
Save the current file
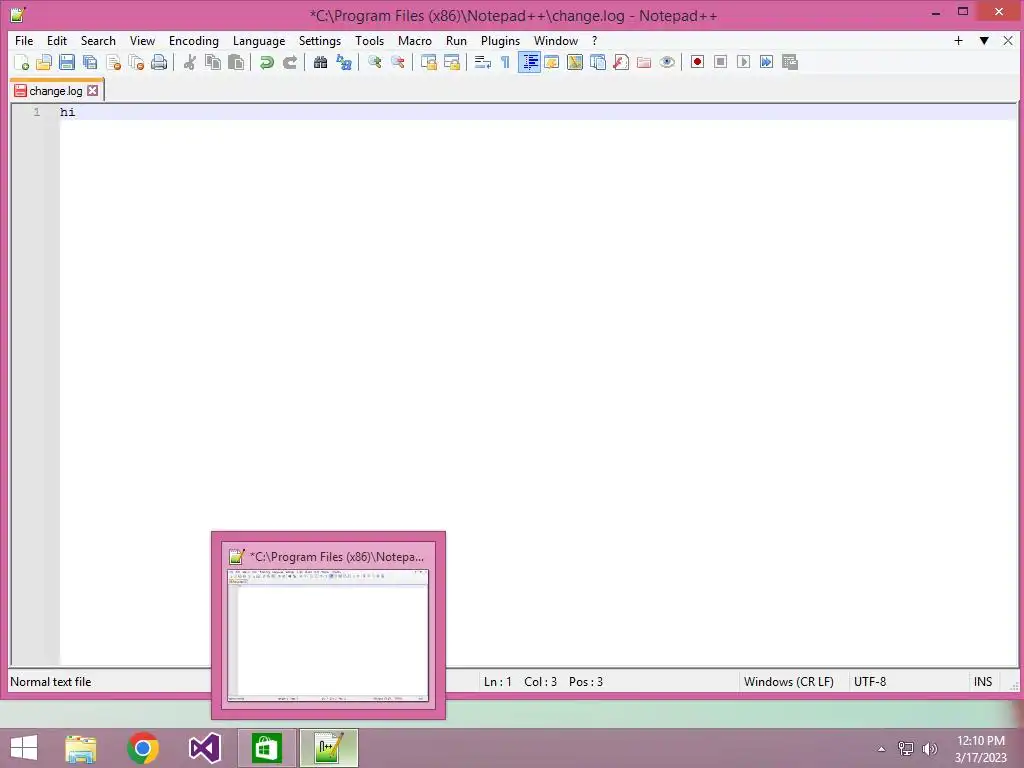67,62
